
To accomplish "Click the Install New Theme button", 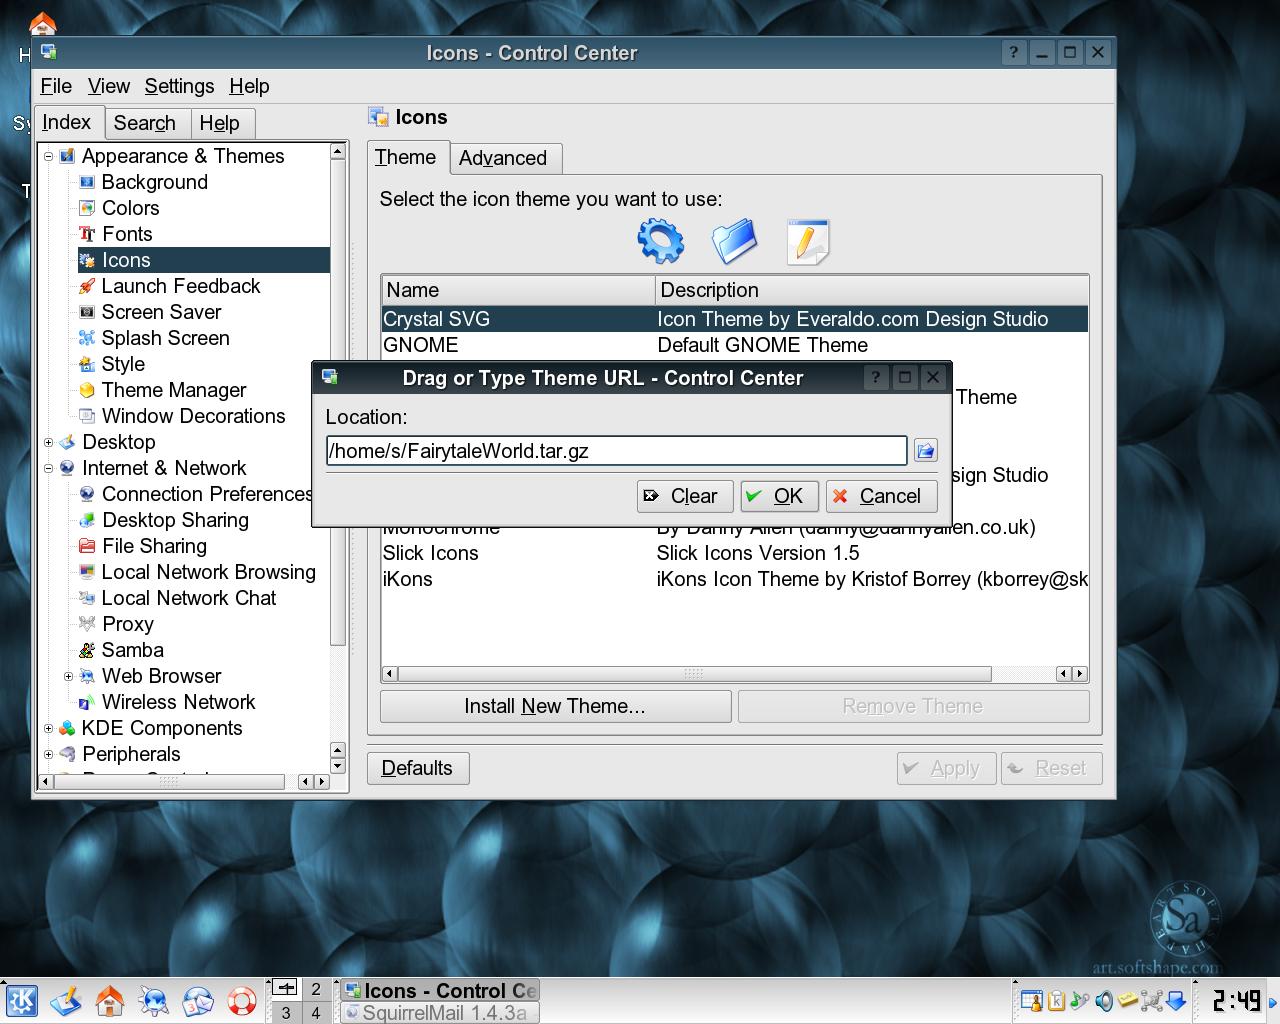I will [x=555, y=706].
